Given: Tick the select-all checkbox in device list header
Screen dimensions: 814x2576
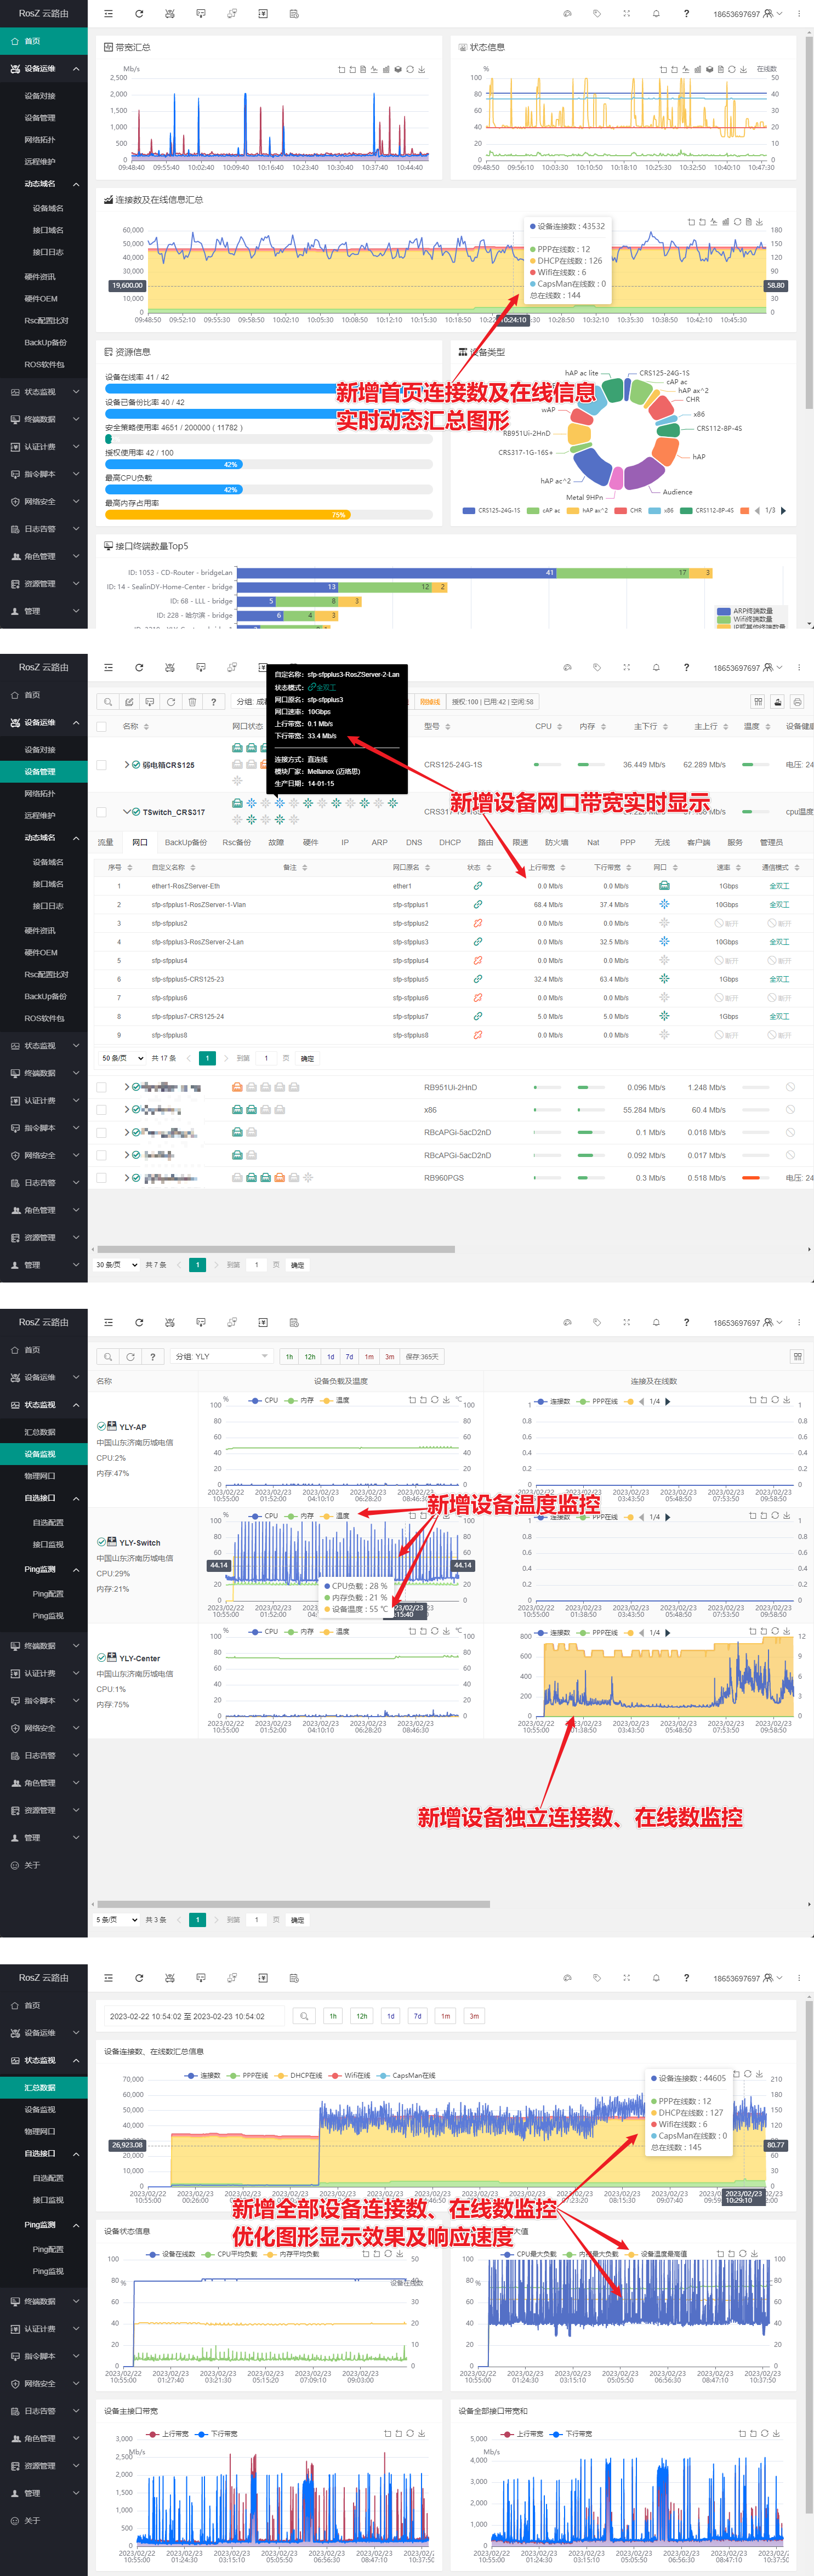Looking at the screenshot, I should [x=101, y=727].
